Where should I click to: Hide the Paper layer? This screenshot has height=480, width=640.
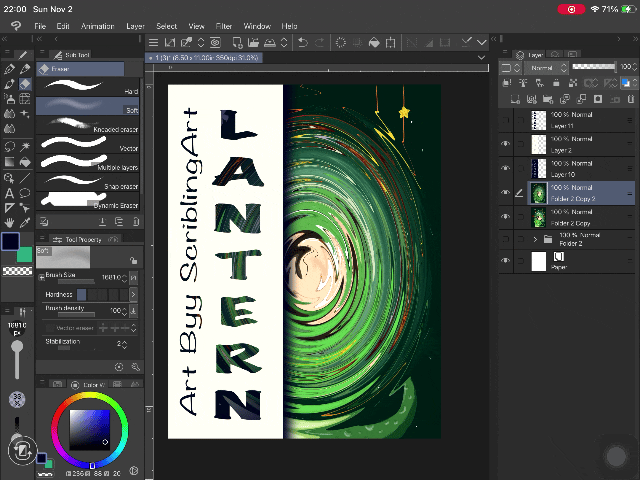click(x=506, y=261)
